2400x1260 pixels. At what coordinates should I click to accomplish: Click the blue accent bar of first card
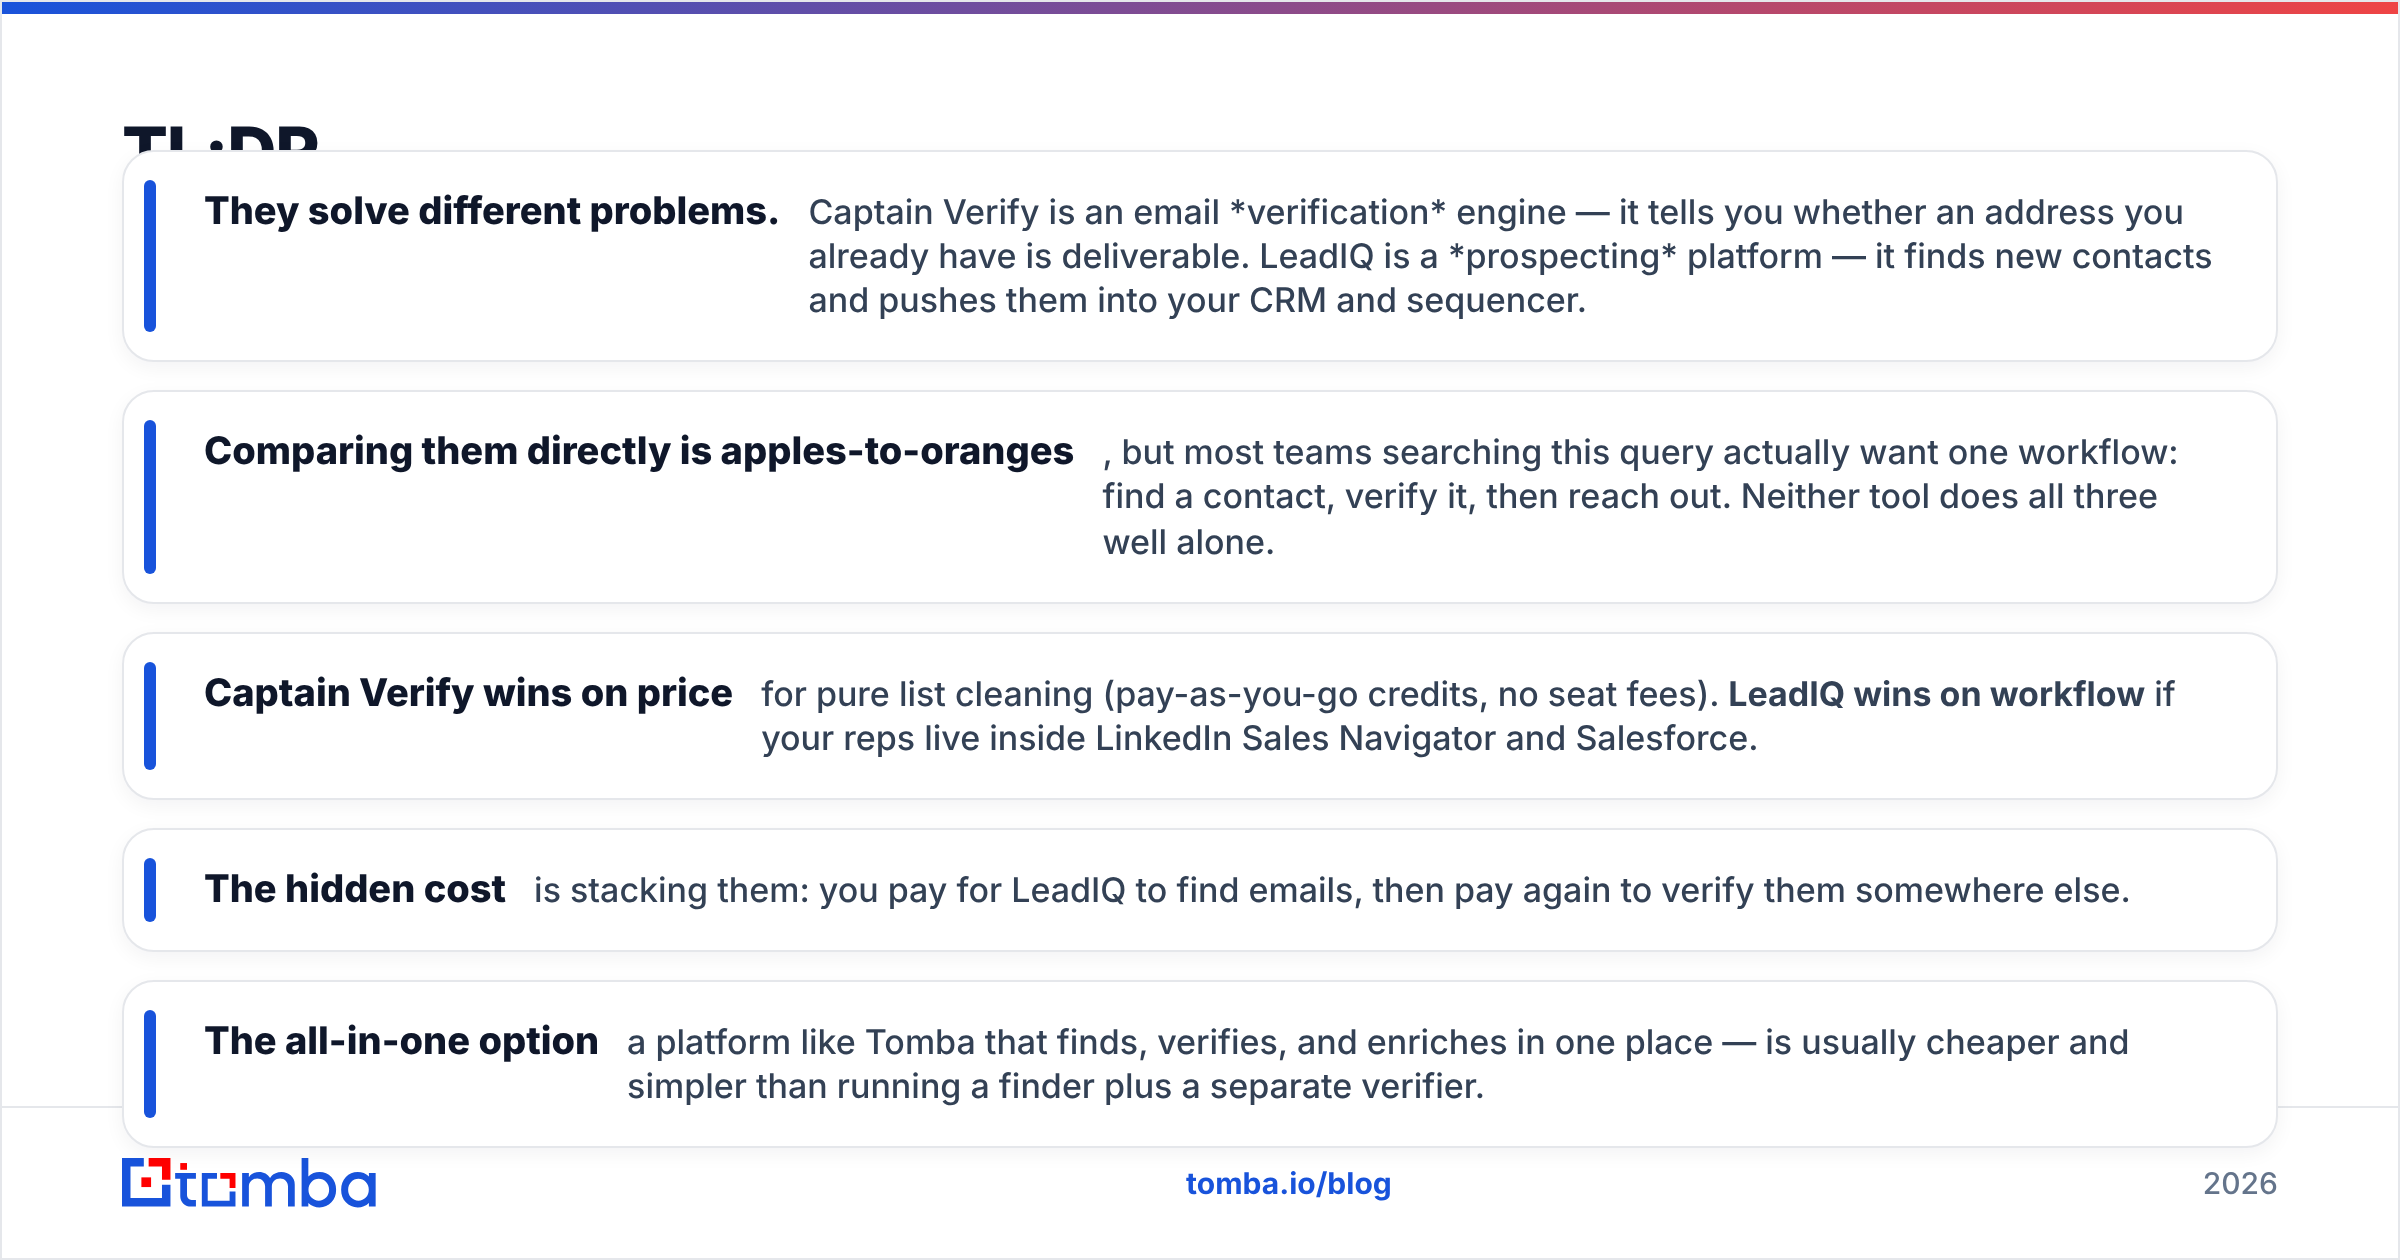(x=150, y=256)
